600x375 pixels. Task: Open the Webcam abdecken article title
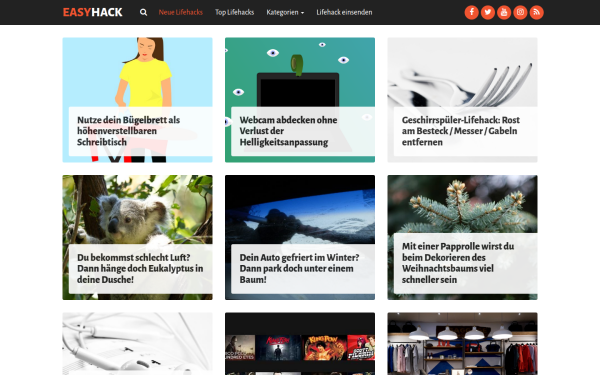pyautogui.click(x=288, y=131)
